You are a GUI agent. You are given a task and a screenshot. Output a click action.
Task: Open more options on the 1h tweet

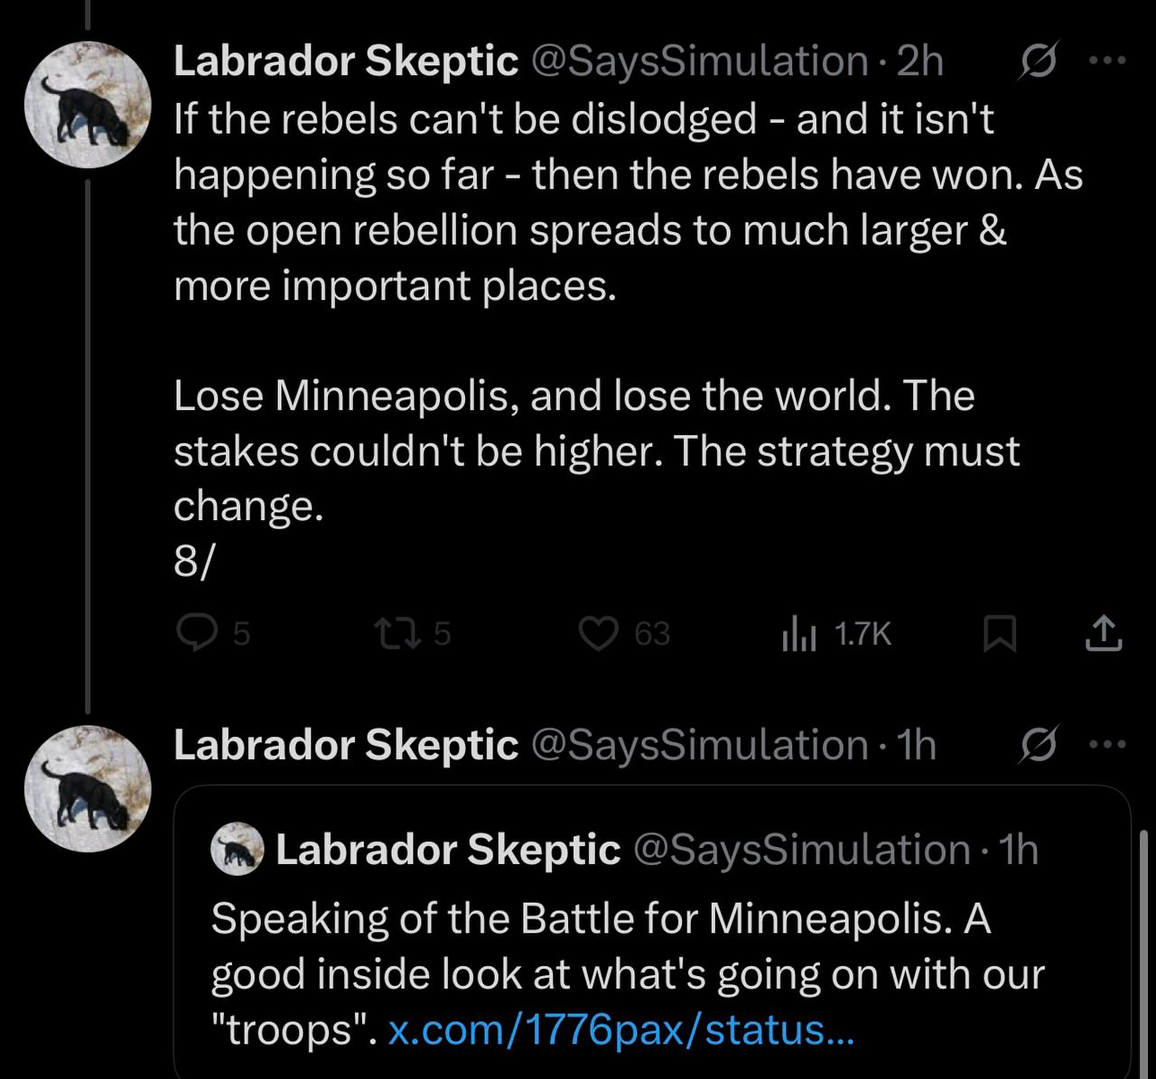(x=1107, y=746)
